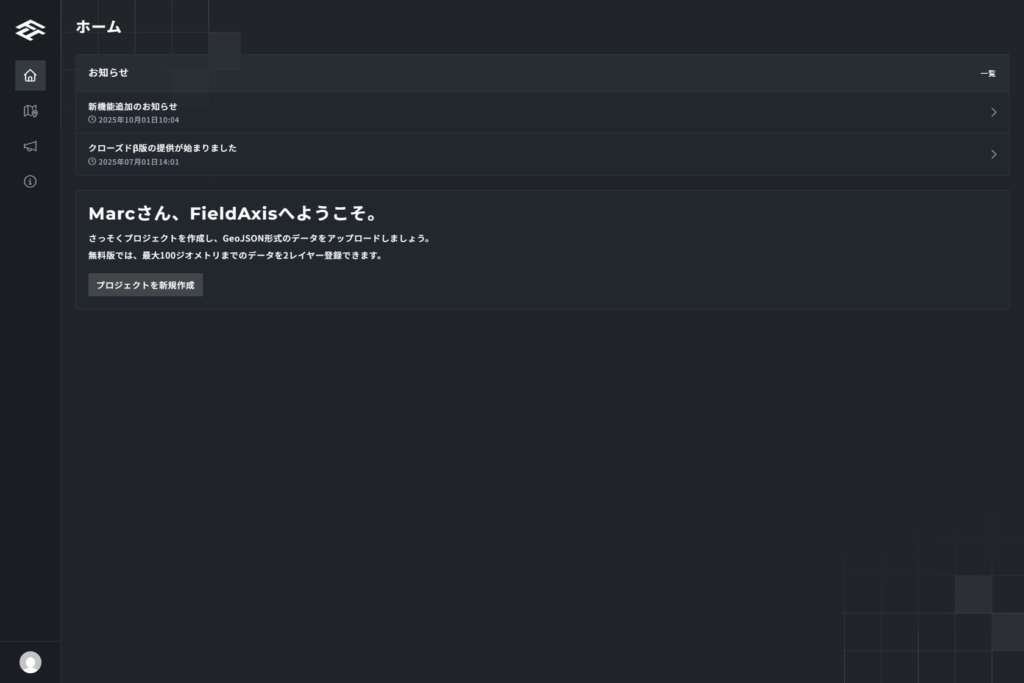Image resolution: width=1024 pixels, height=683 pixels.
Task: Click the GeoJSON upload description line
Action: [259, 238]
